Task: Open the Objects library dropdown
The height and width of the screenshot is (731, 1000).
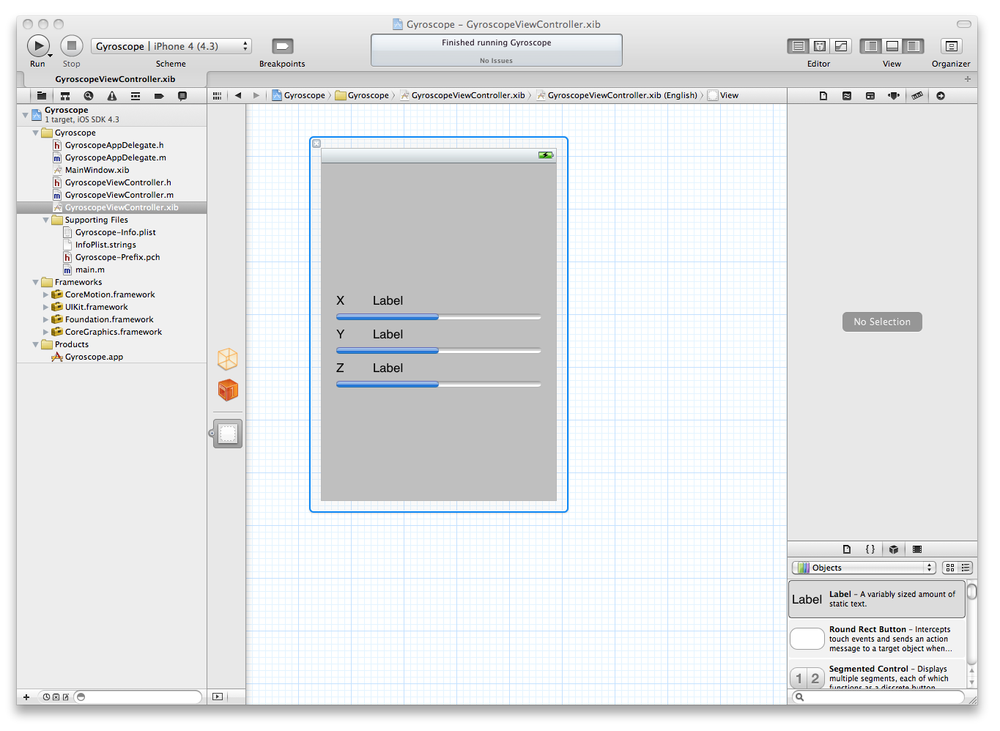Action: pyautogui.click(x=864, y=568)
